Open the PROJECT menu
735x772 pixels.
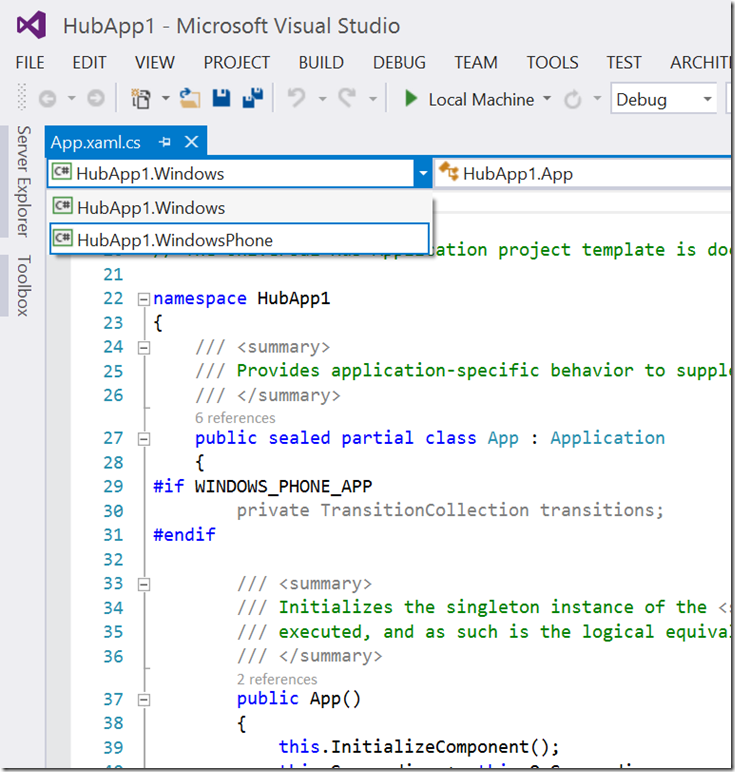click(x=237, y=63)
